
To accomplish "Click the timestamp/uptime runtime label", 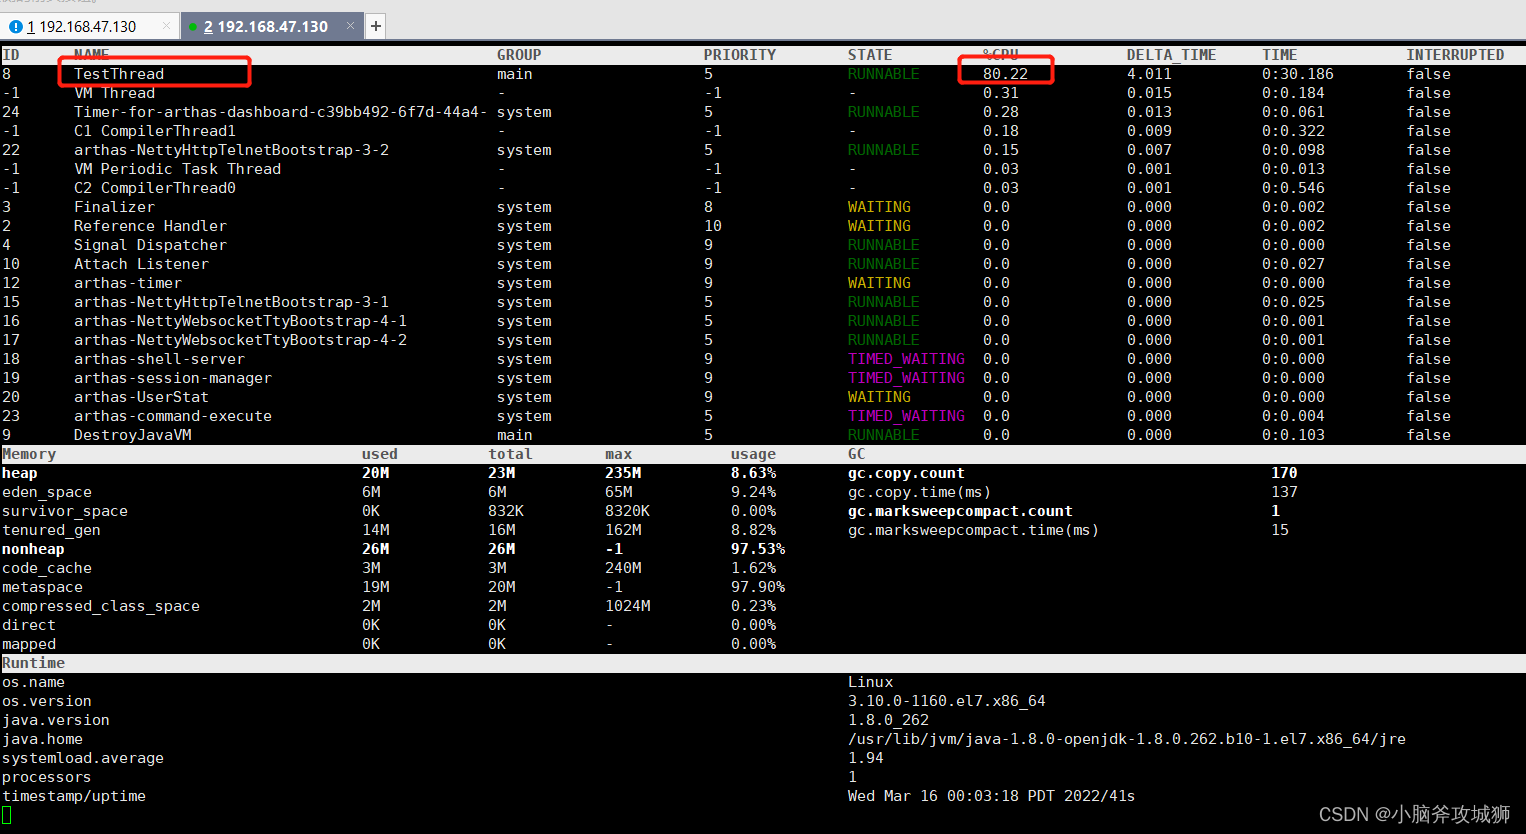I will 74,796.
